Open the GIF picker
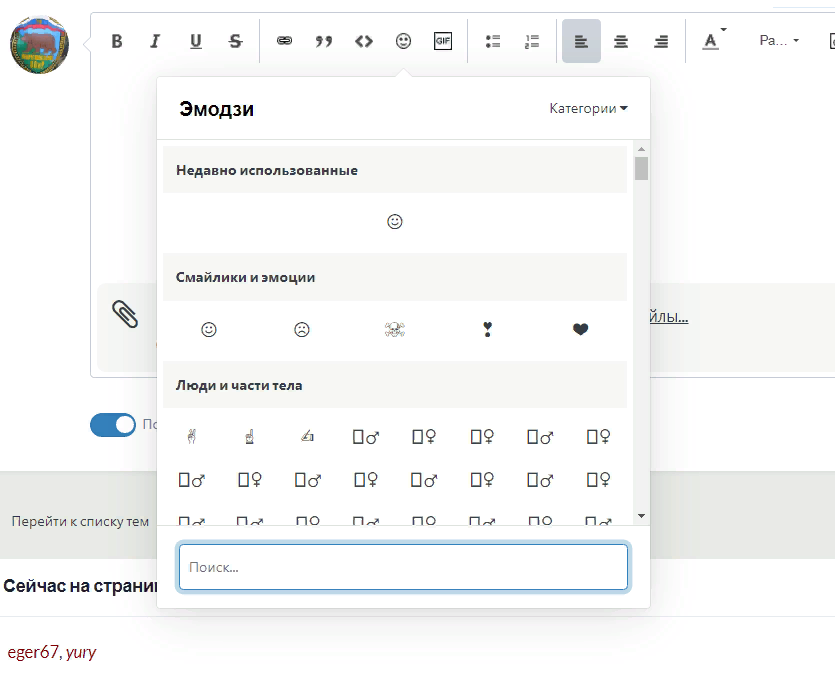 click(x=443, y=41)
